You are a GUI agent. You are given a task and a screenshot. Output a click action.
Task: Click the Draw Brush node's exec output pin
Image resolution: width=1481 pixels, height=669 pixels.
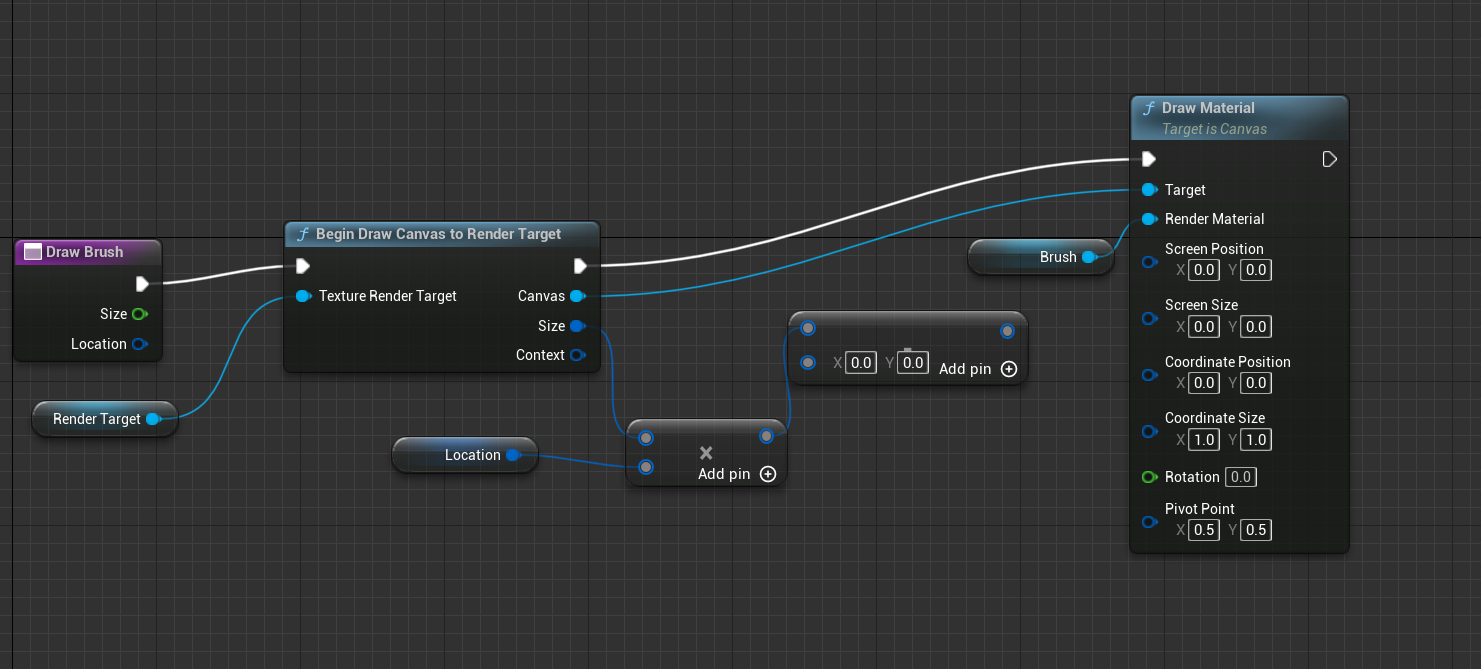point(142,284)
